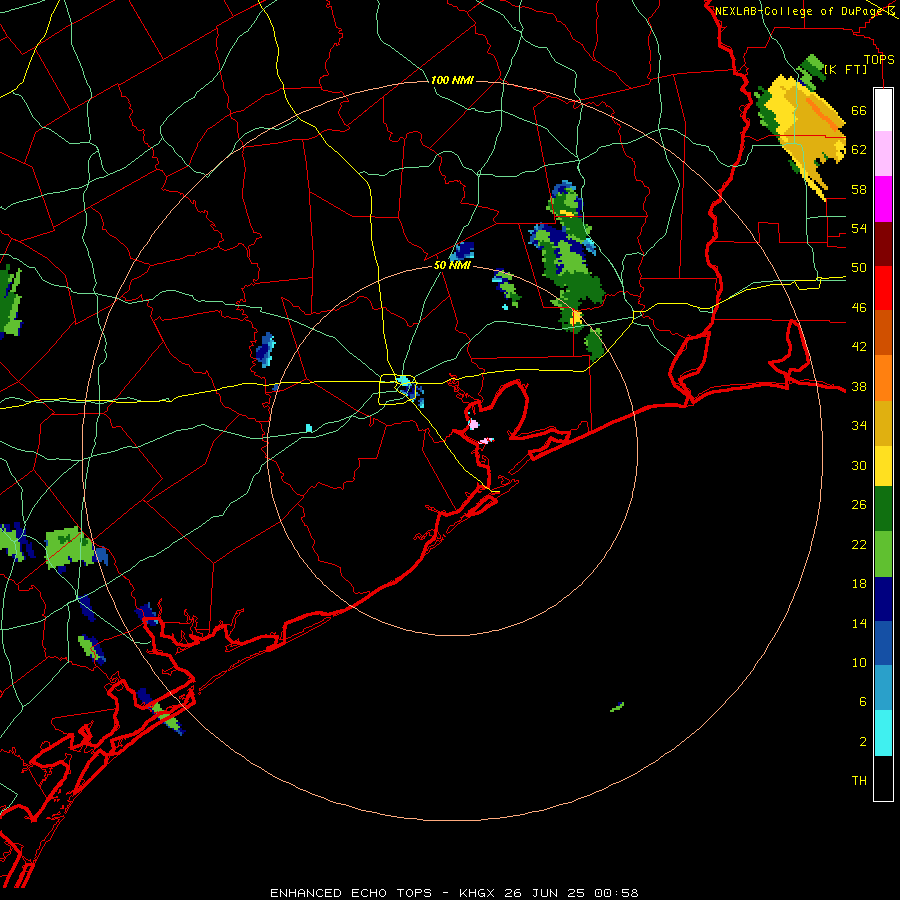Click the cyan legend swatch
Image resolution: width=900 pixels, height=900 pixels.
click(883, 733)
